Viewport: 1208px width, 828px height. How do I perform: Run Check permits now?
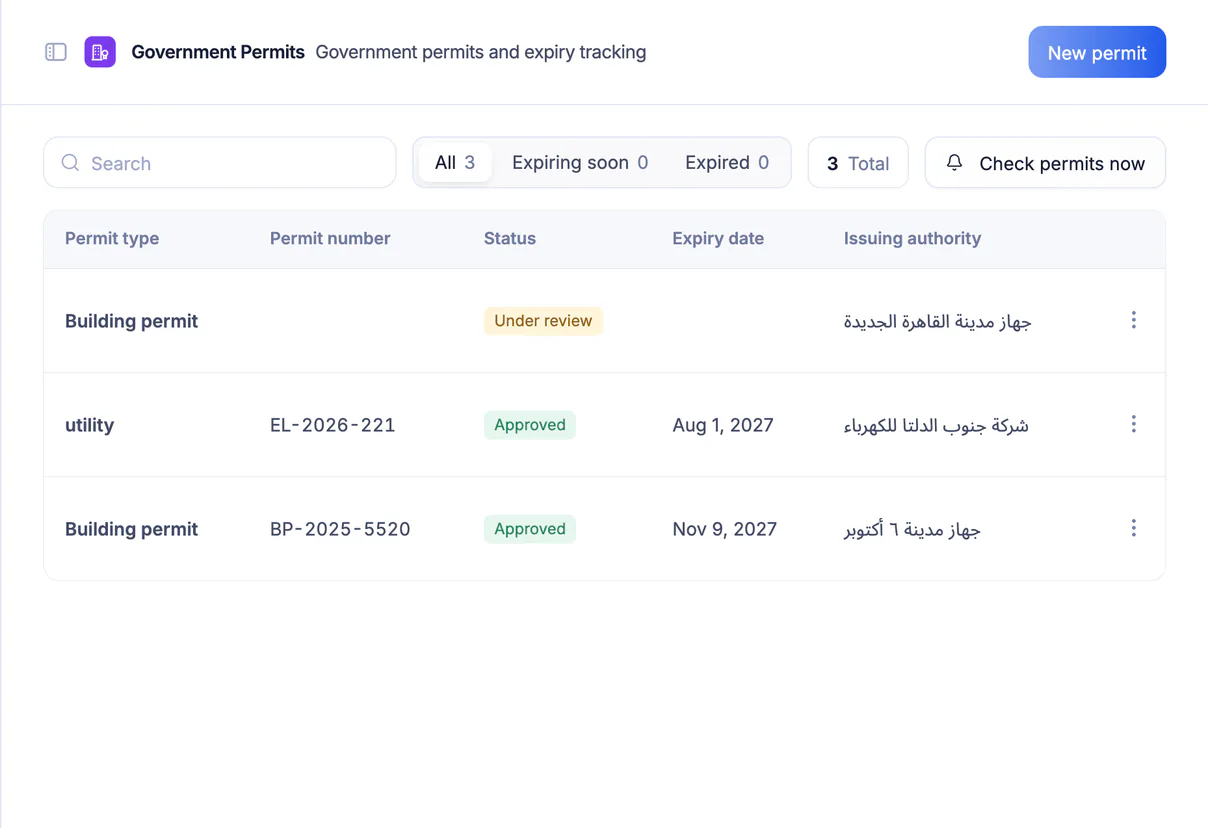click(1045, 162)
